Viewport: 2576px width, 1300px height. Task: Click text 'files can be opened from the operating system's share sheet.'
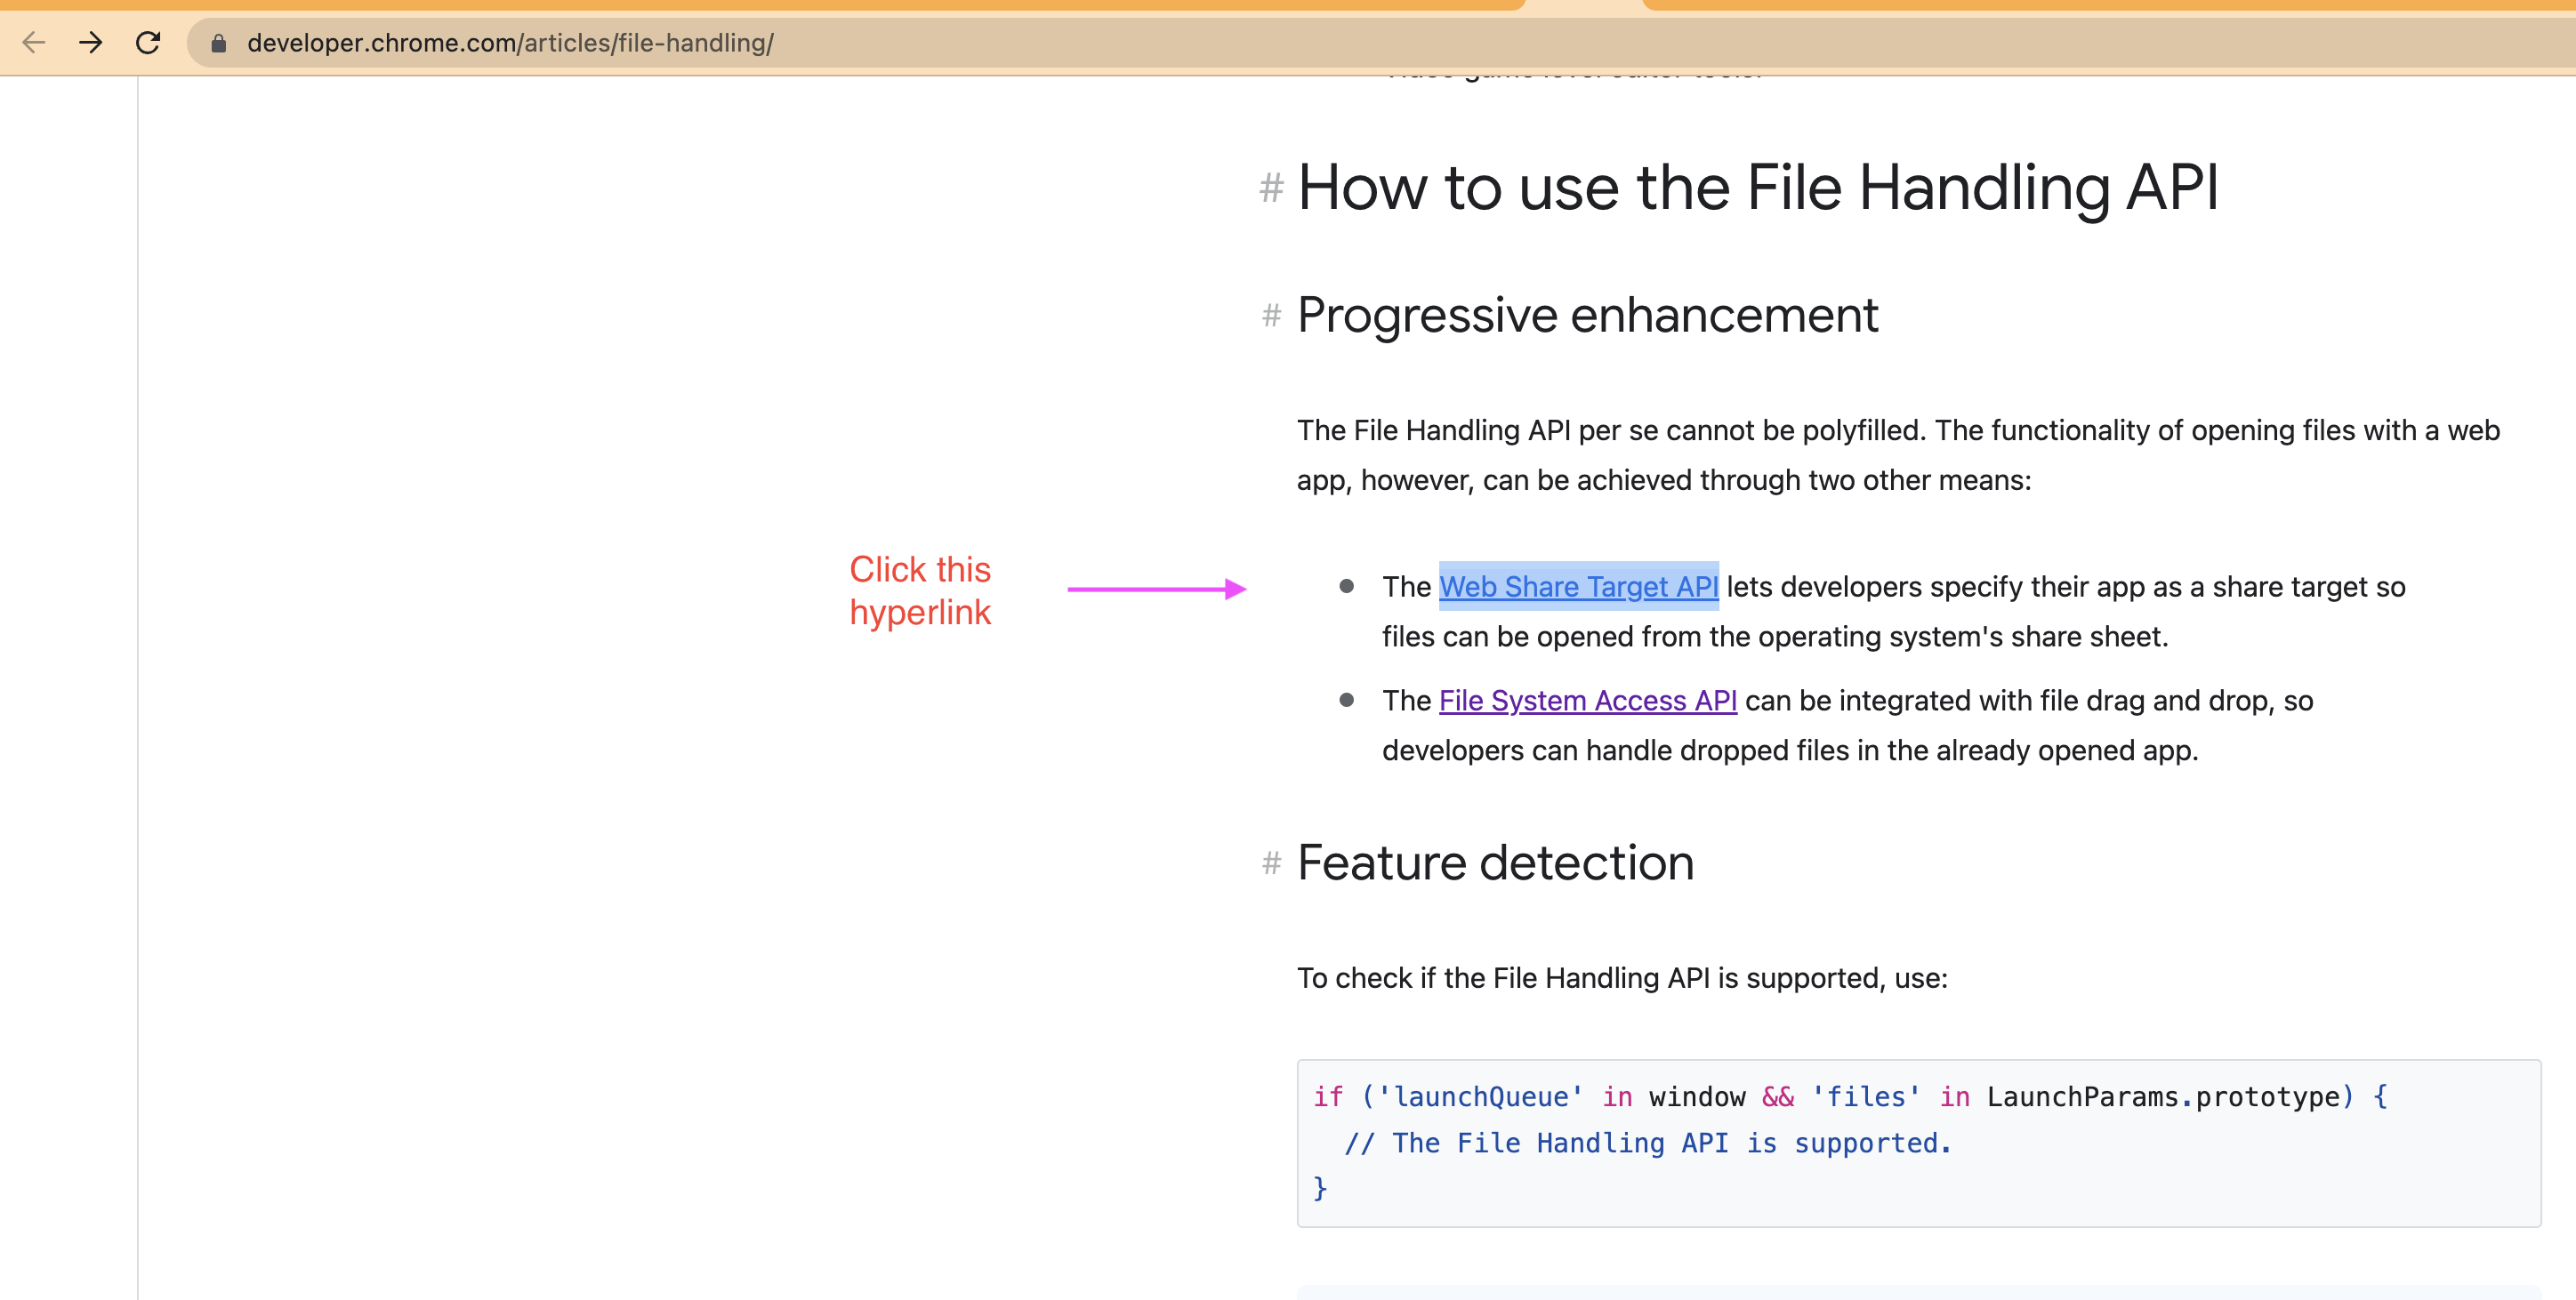(x=1775, y=637)
